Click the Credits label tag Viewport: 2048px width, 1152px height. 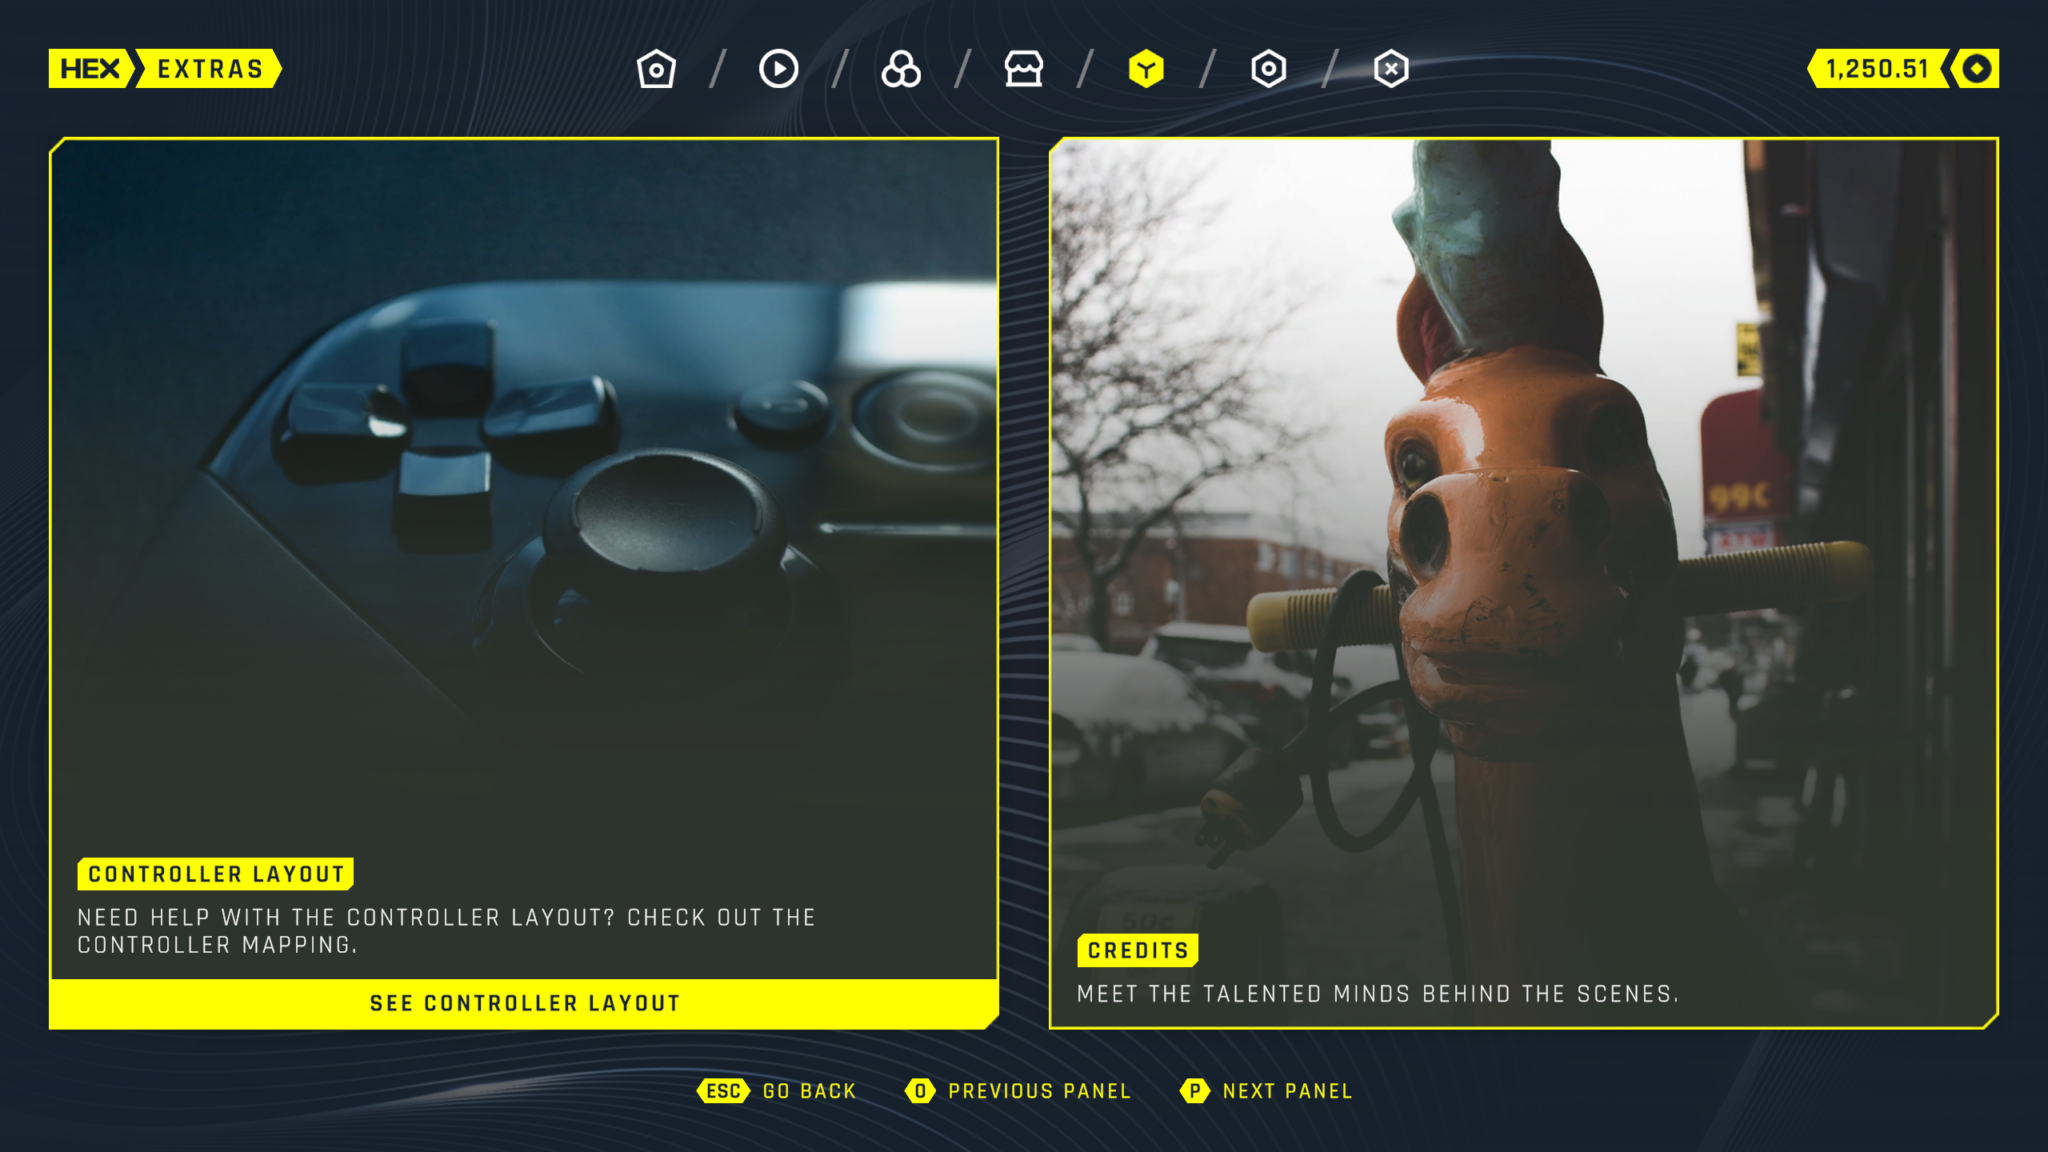(1138, 950)
